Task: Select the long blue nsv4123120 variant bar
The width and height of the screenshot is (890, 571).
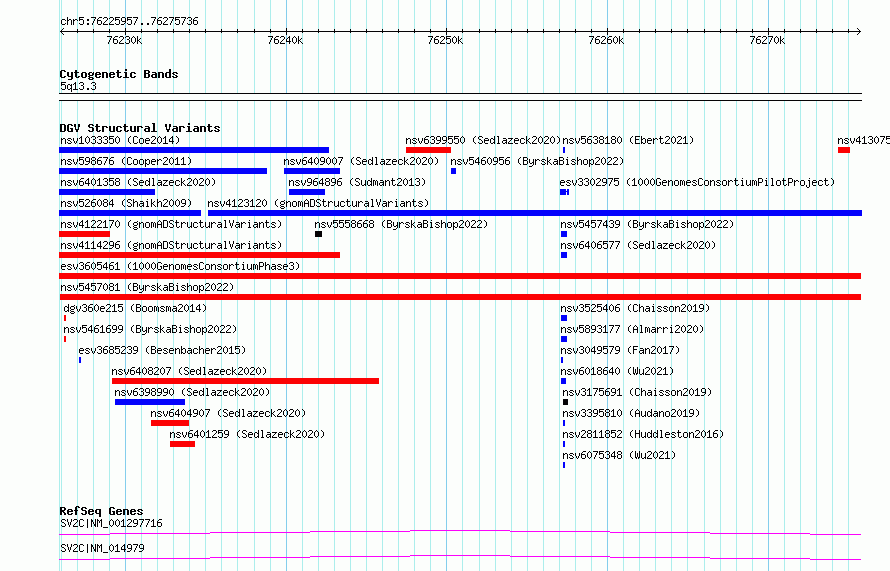Action: click(x=535, y=213)
